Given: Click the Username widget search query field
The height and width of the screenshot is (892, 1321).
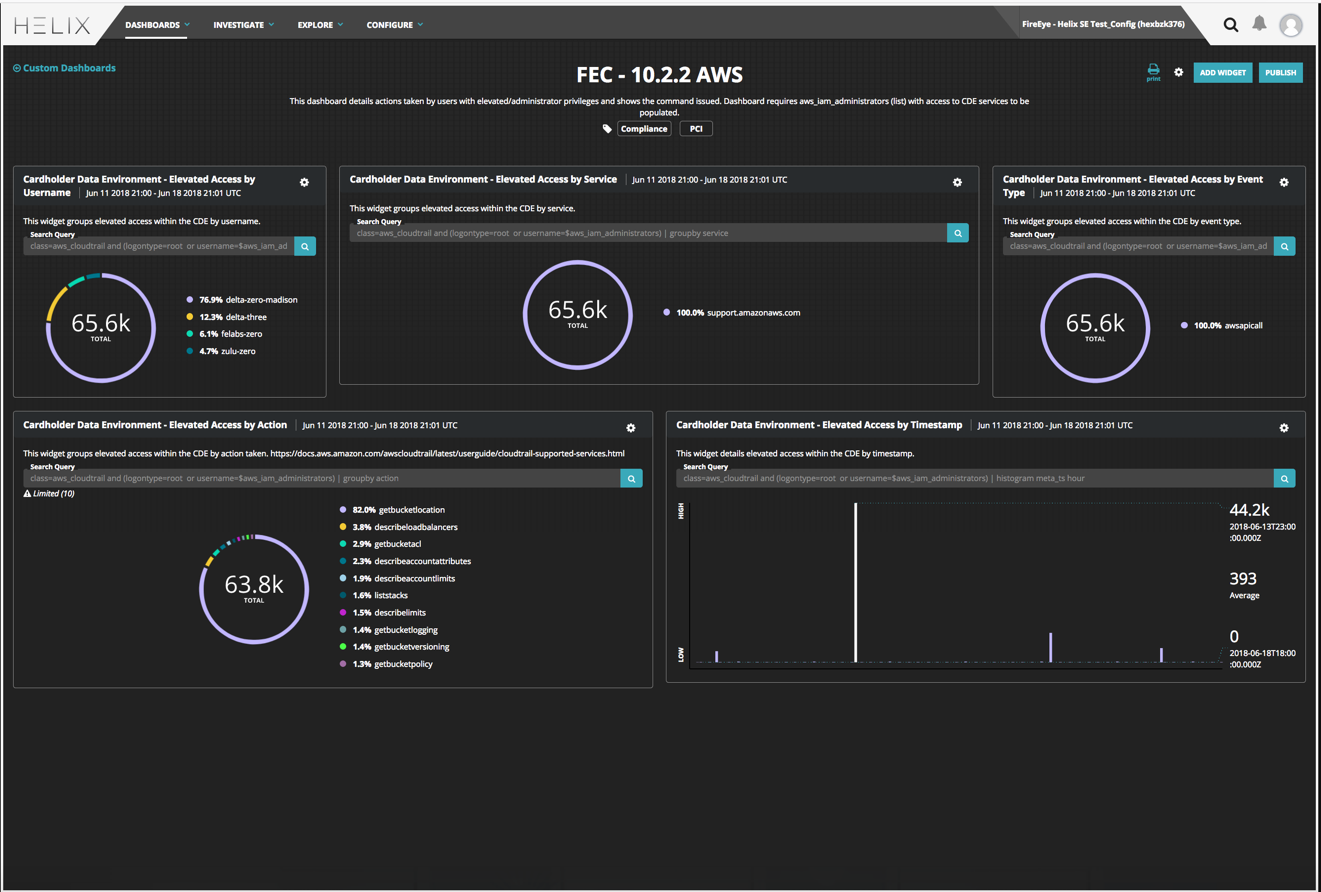Looking at the screenshot, I should click(159, 246).
